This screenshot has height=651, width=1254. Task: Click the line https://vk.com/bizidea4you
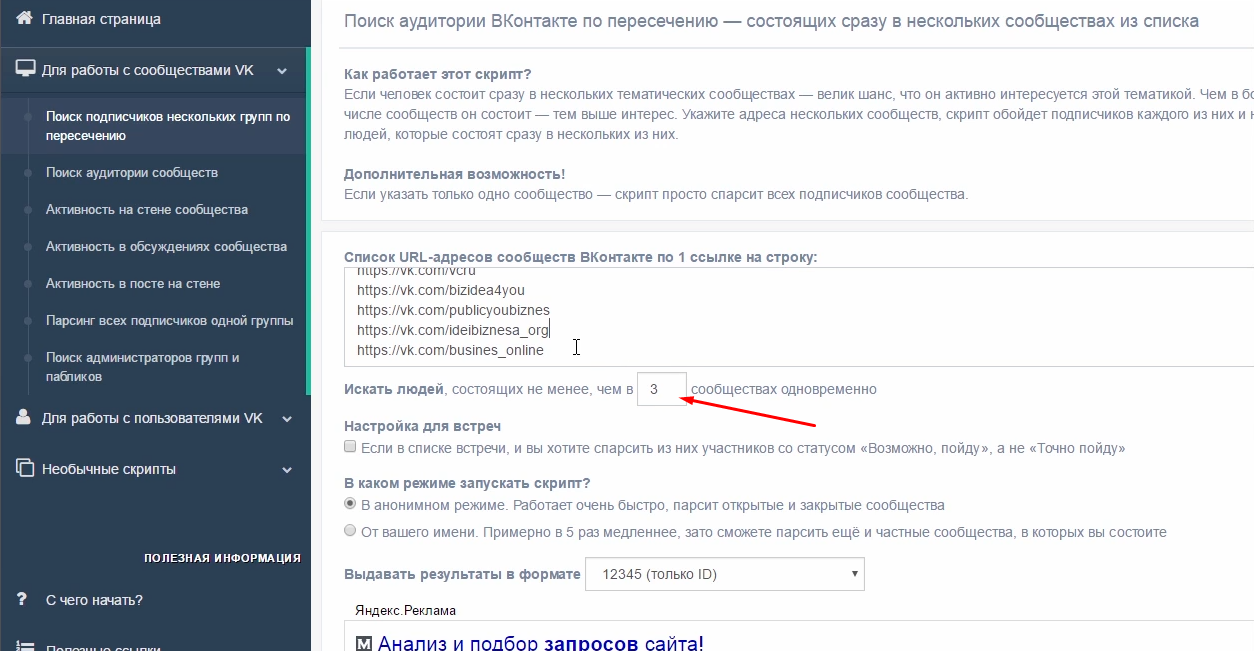tap(440, 290)
